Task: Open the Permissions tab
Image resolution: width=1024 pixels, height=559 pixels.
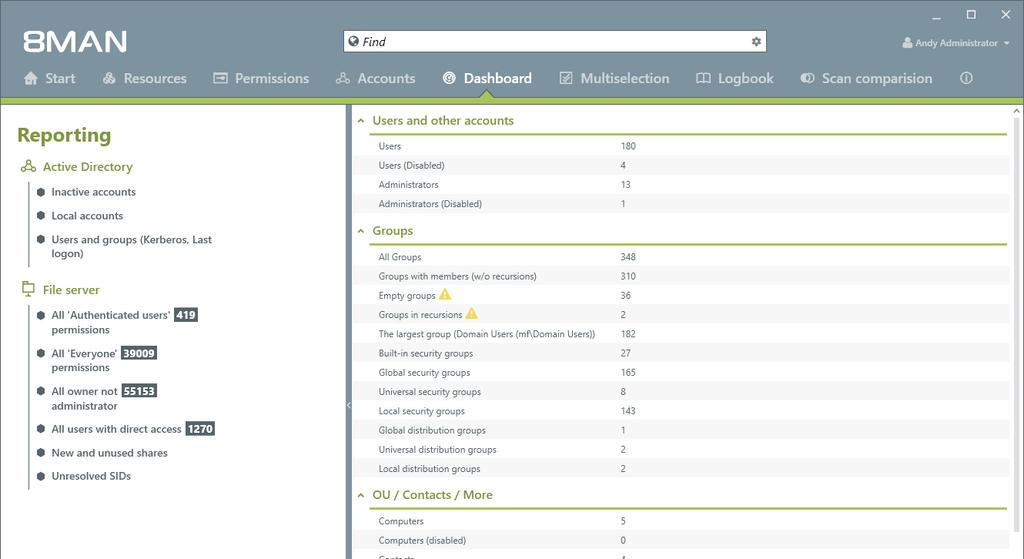Action: click(262, 78)
